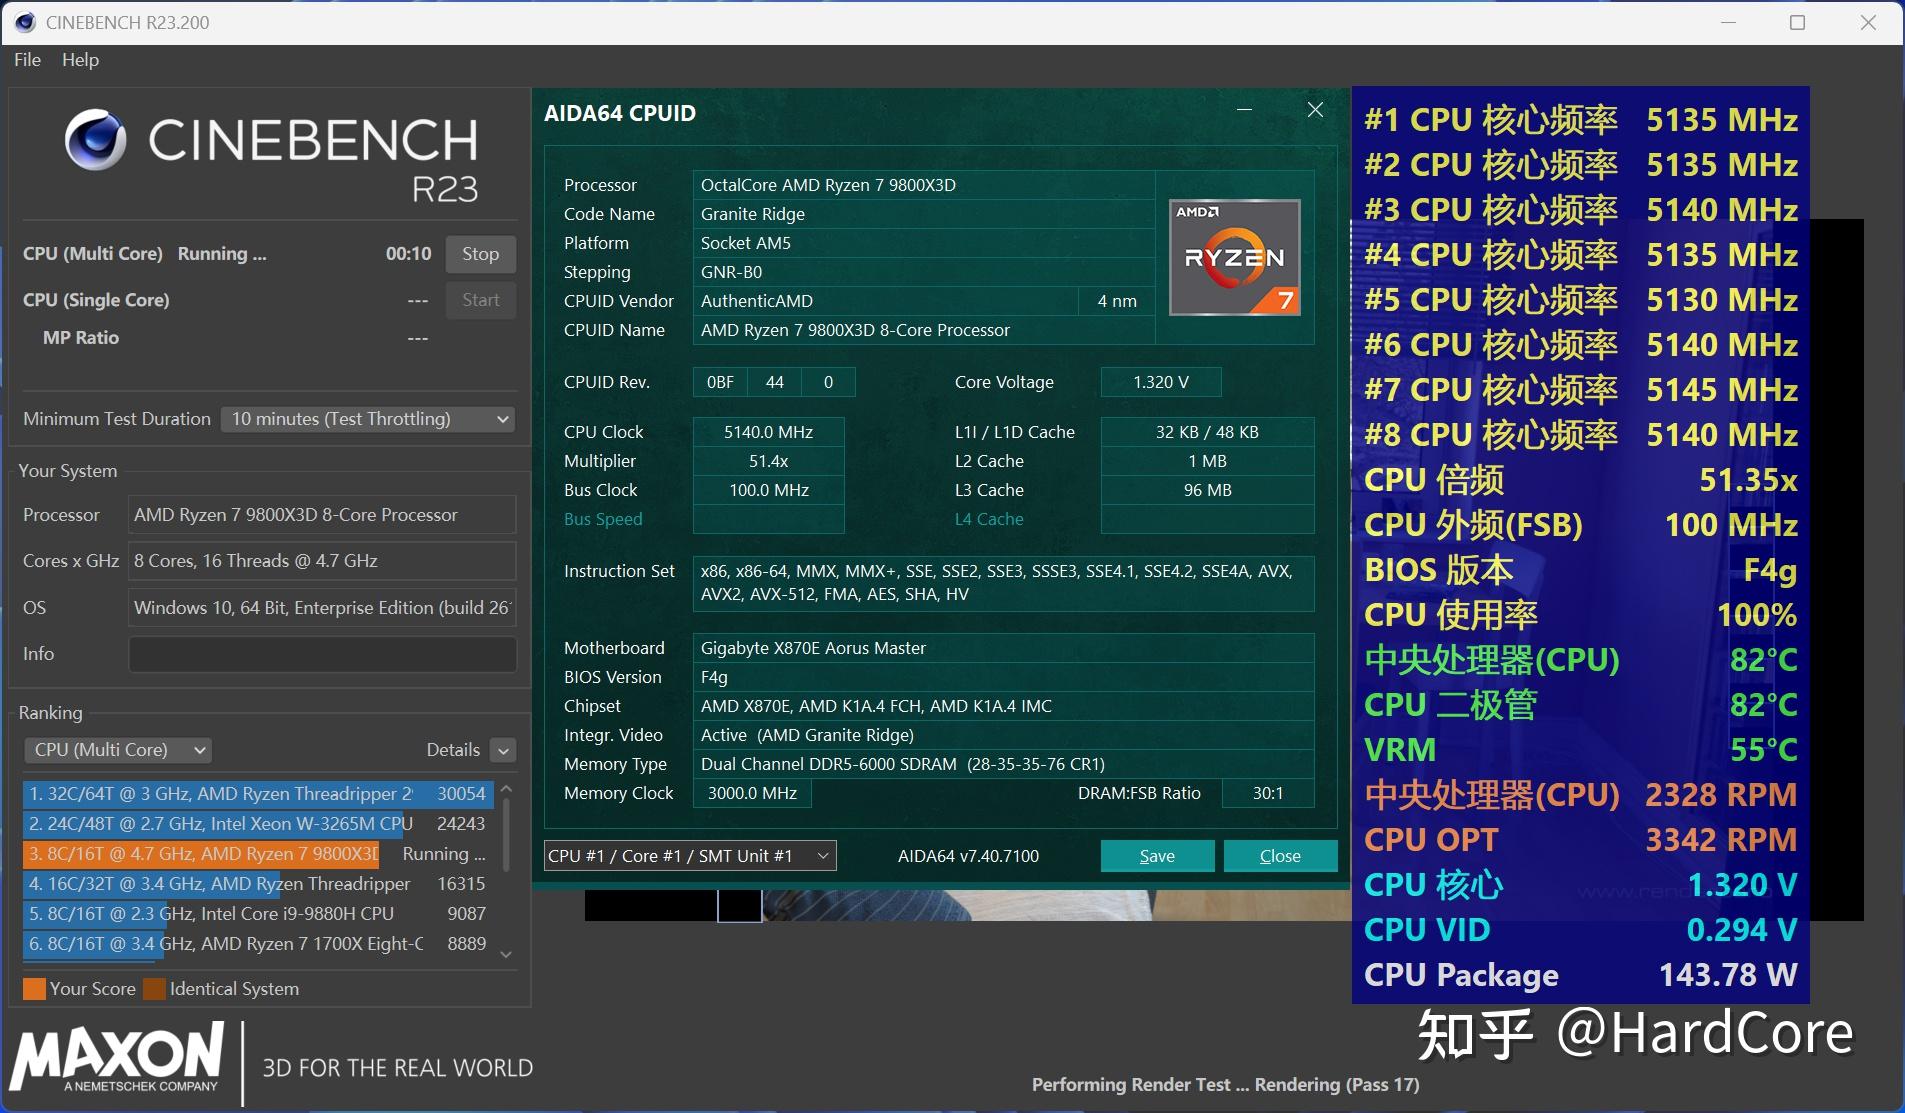
Task: Click the round Cinebench logo above R23
Action: tap(95, 140)
